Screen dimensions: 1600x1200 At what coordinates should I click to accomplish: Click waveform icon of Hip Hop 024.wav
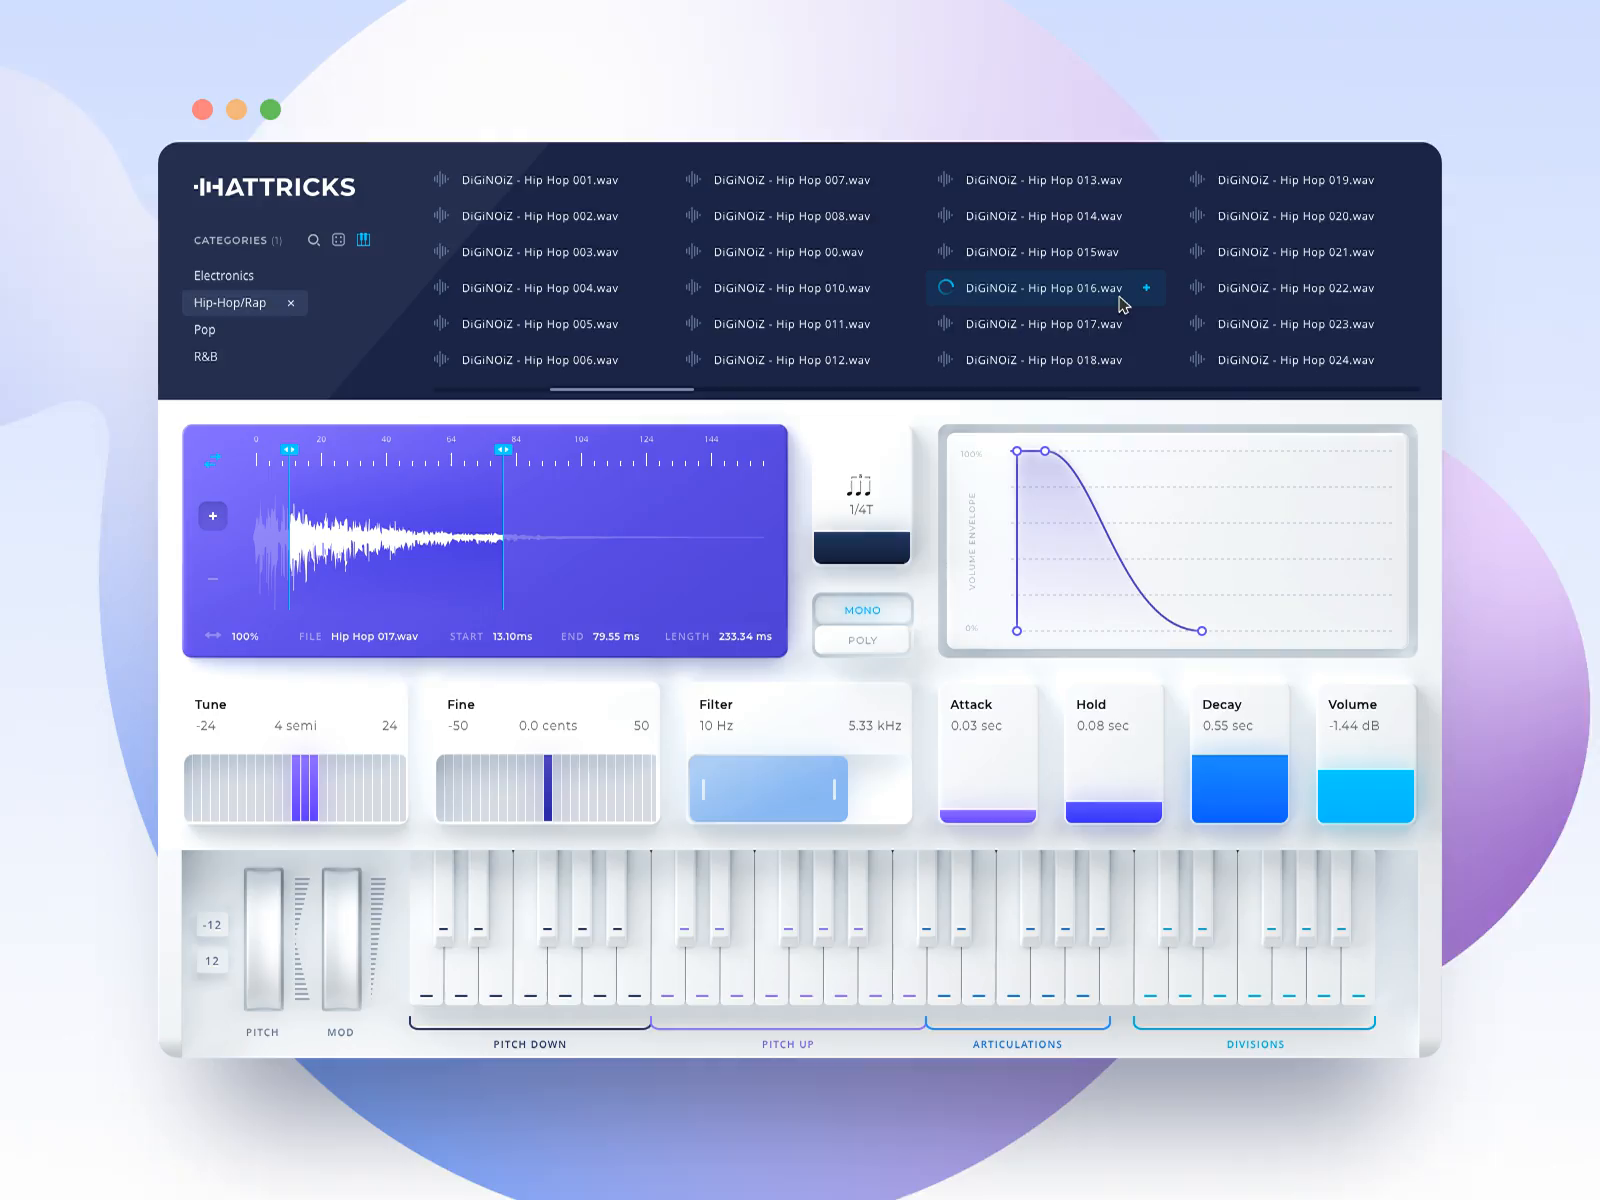tap(1197, 360)
